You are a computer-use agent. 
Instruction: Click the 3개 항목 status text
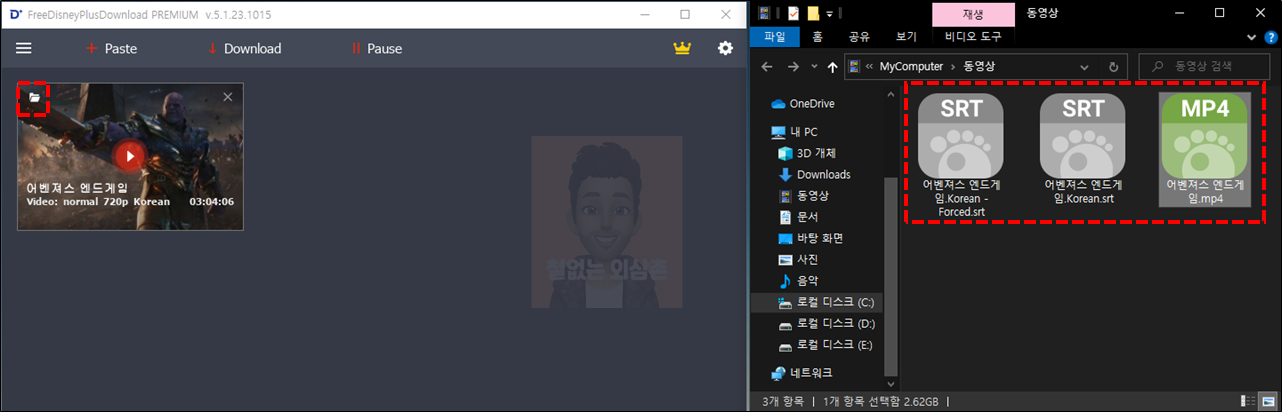click(784, 401)
